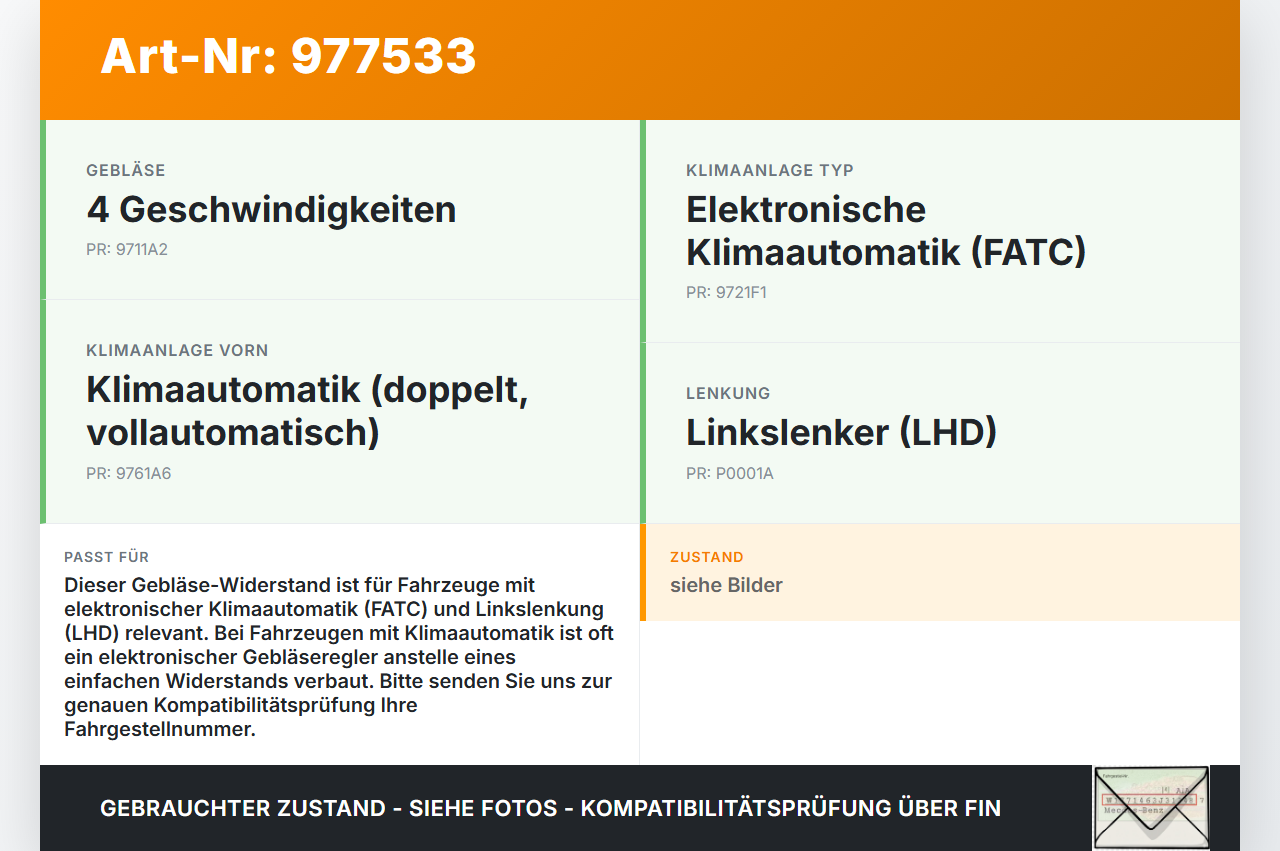Expand the PR: 9721F1 code entry
1280x851 pixels.
[726, 292]
